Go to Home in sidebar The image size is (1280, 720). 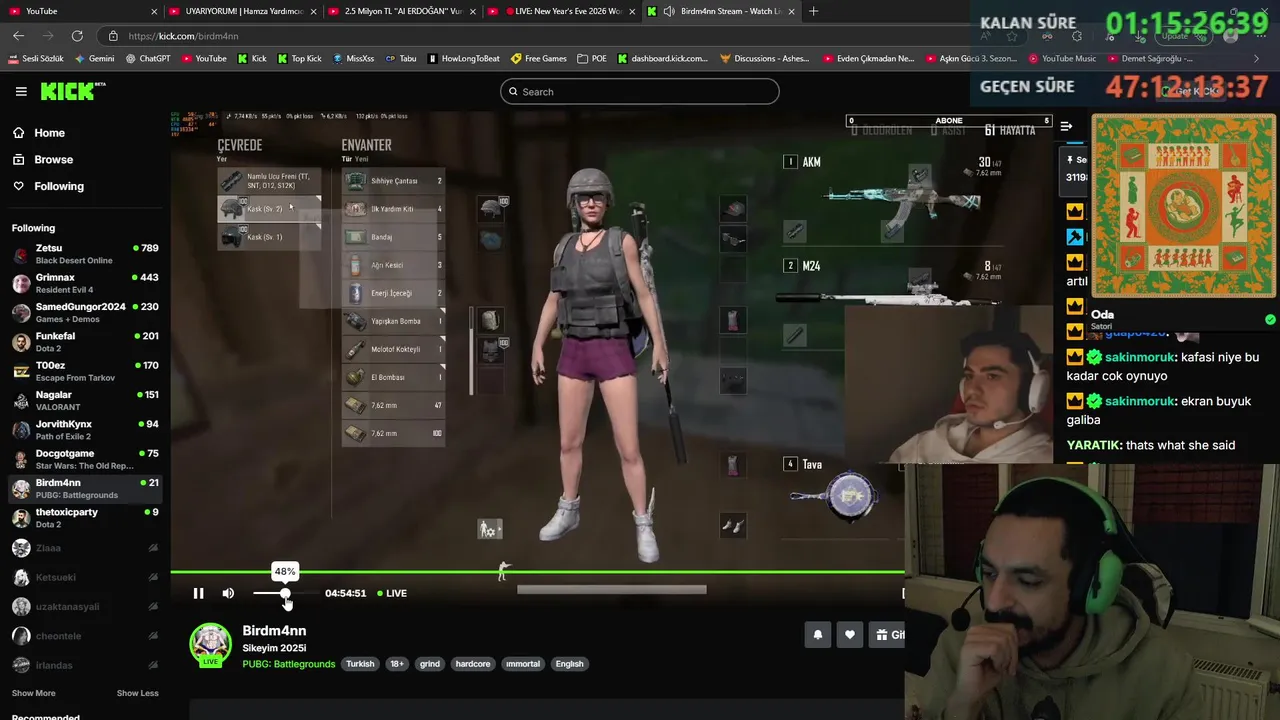pos(49,133)
